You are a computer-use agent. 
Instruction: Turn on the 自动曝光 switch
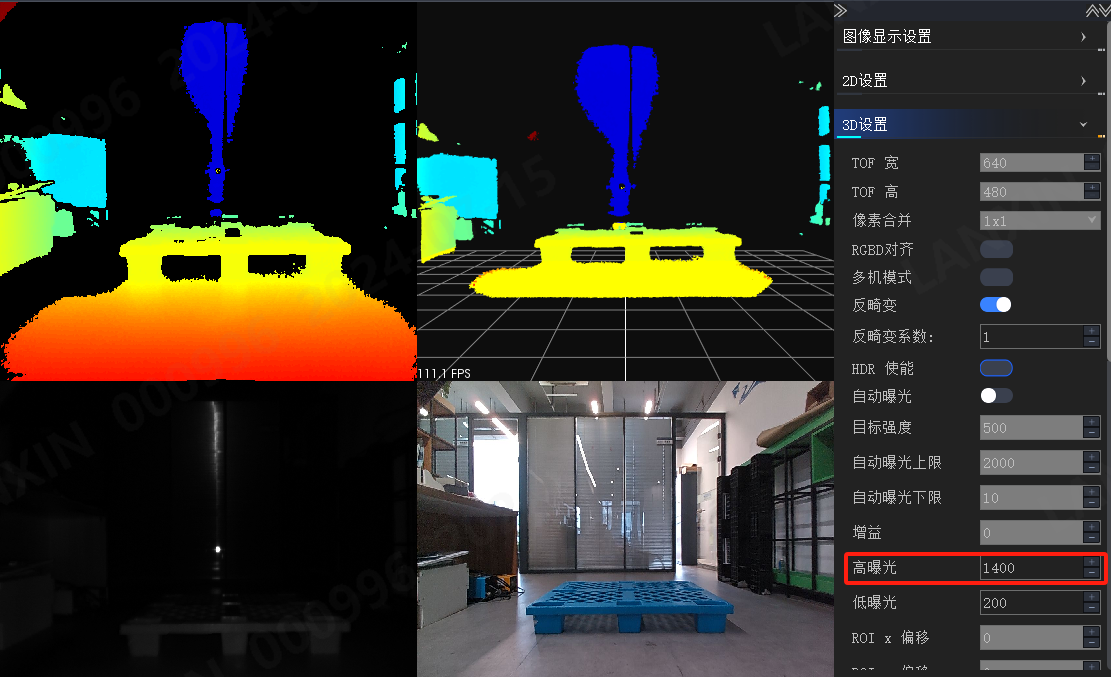[996, 396]
